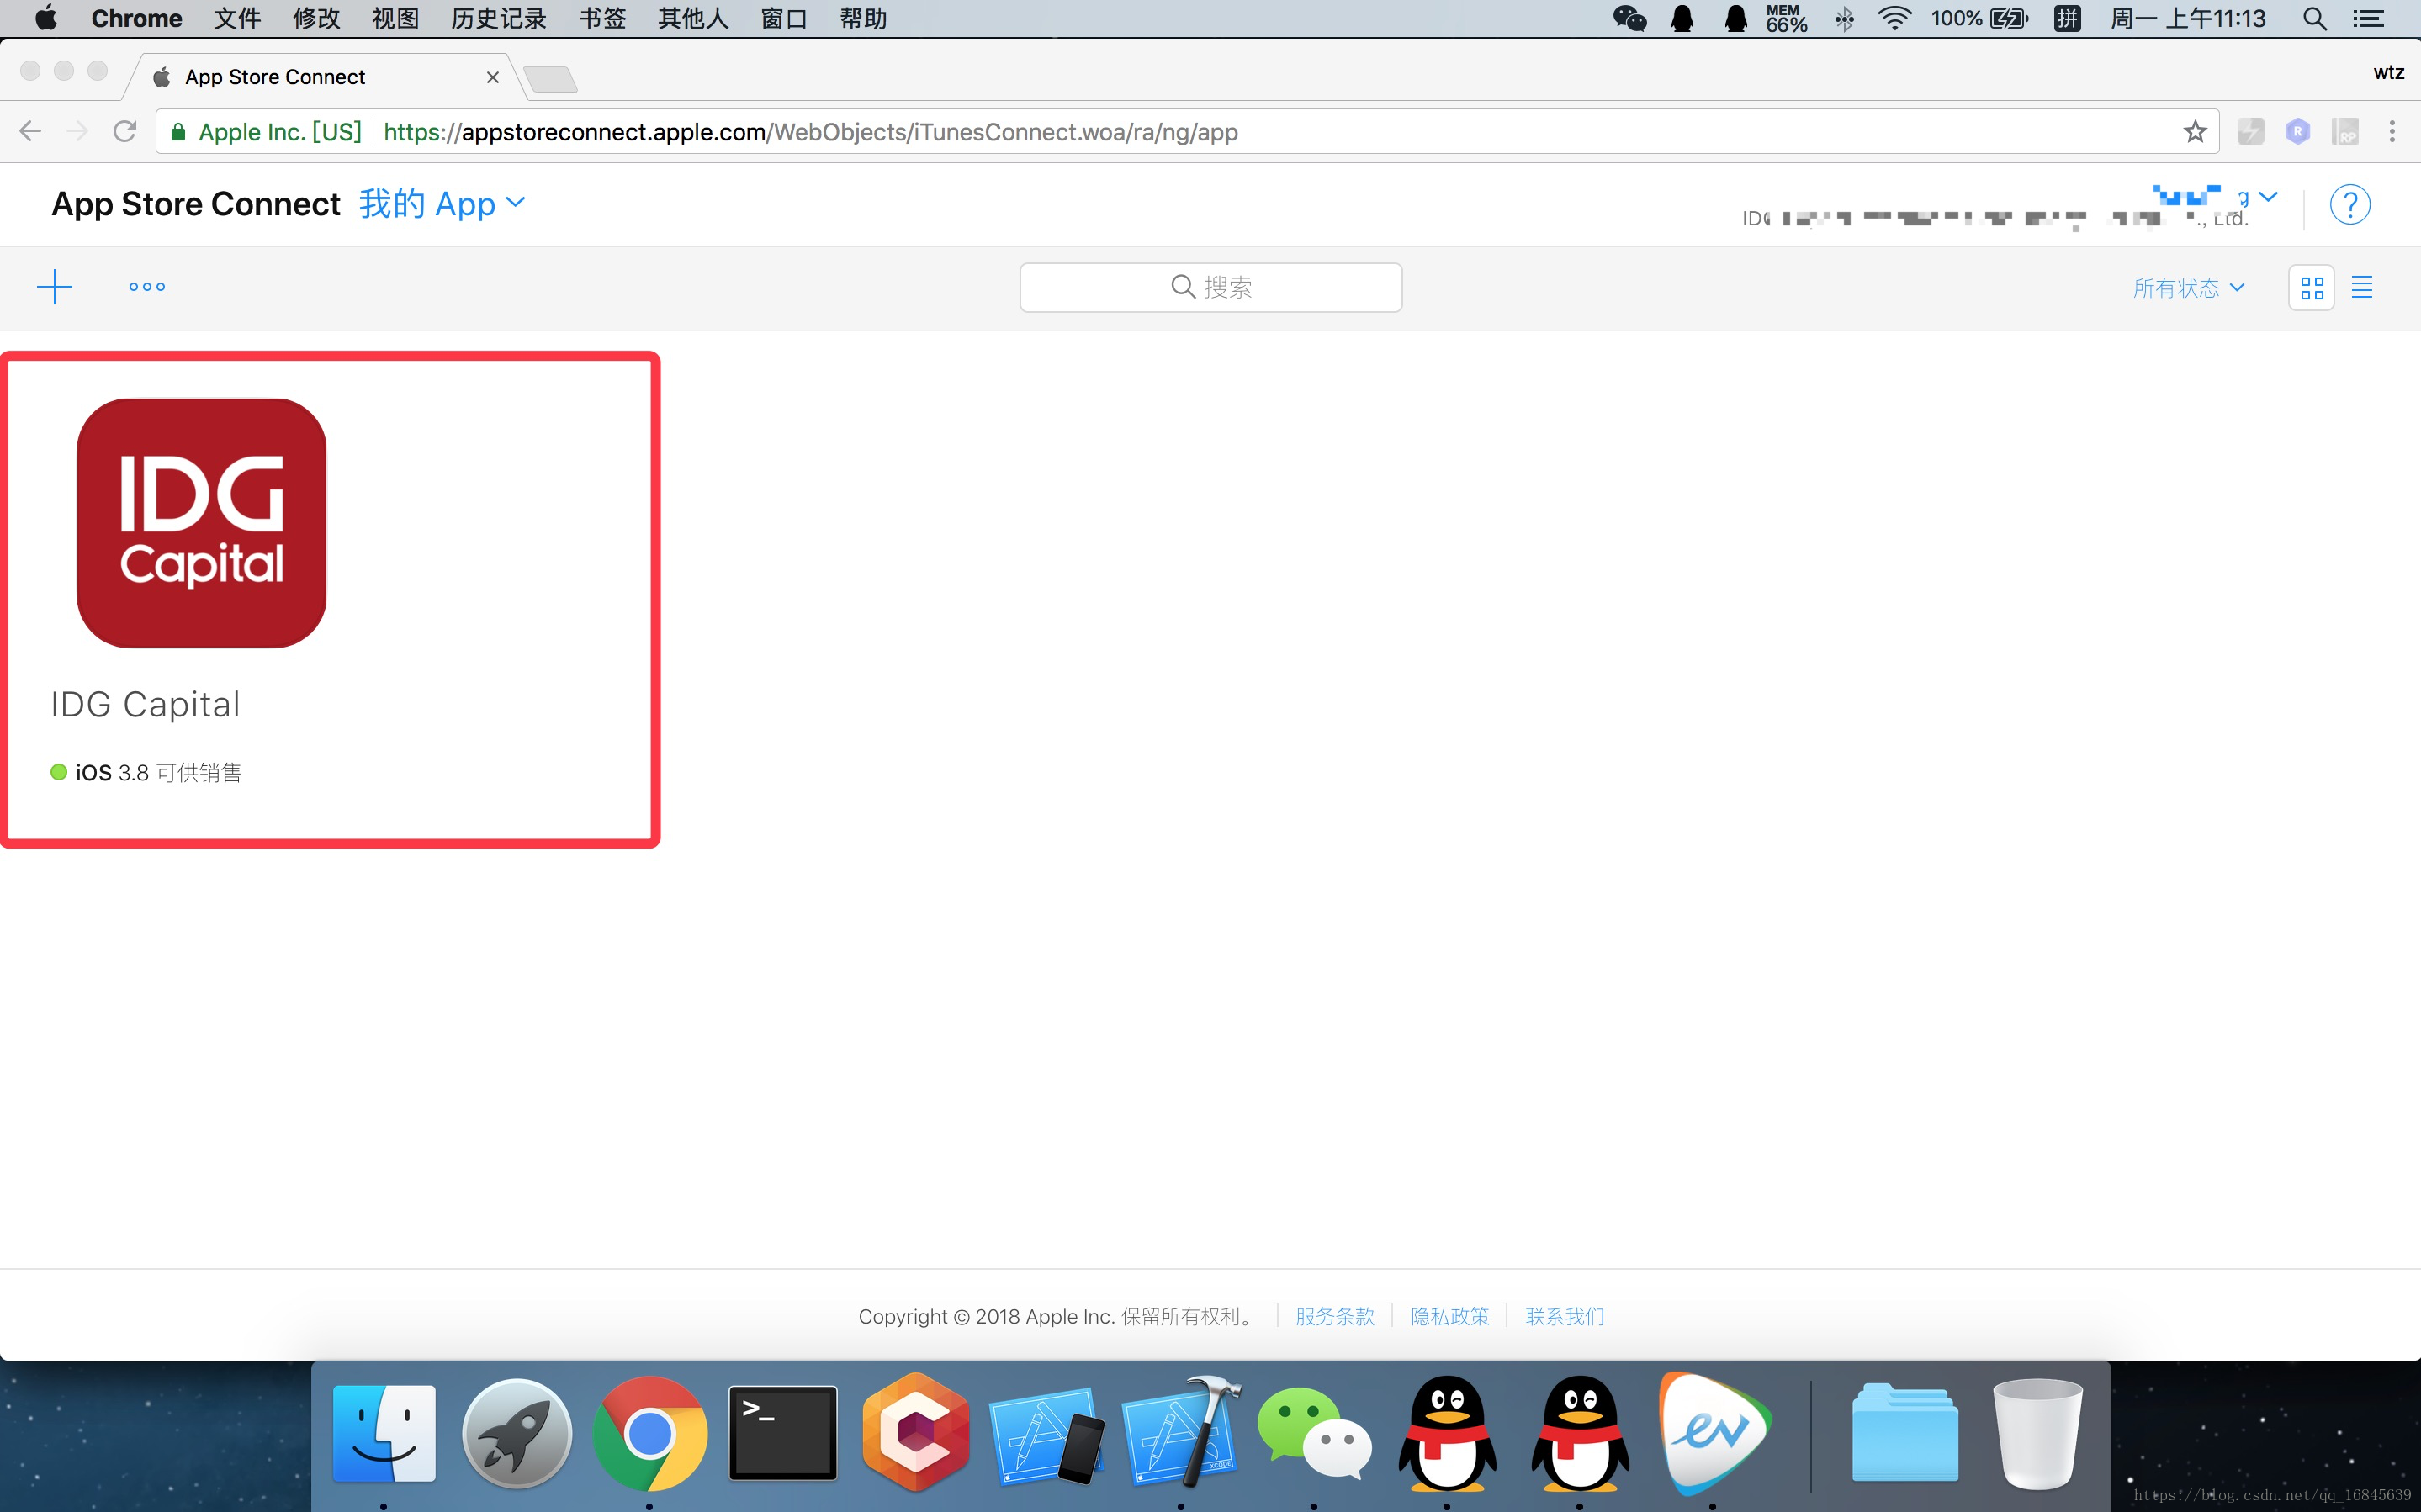Open the orange hexagon C app in dock
The width and height of the screenshot is (2421, 1512).
[915, 1432]
